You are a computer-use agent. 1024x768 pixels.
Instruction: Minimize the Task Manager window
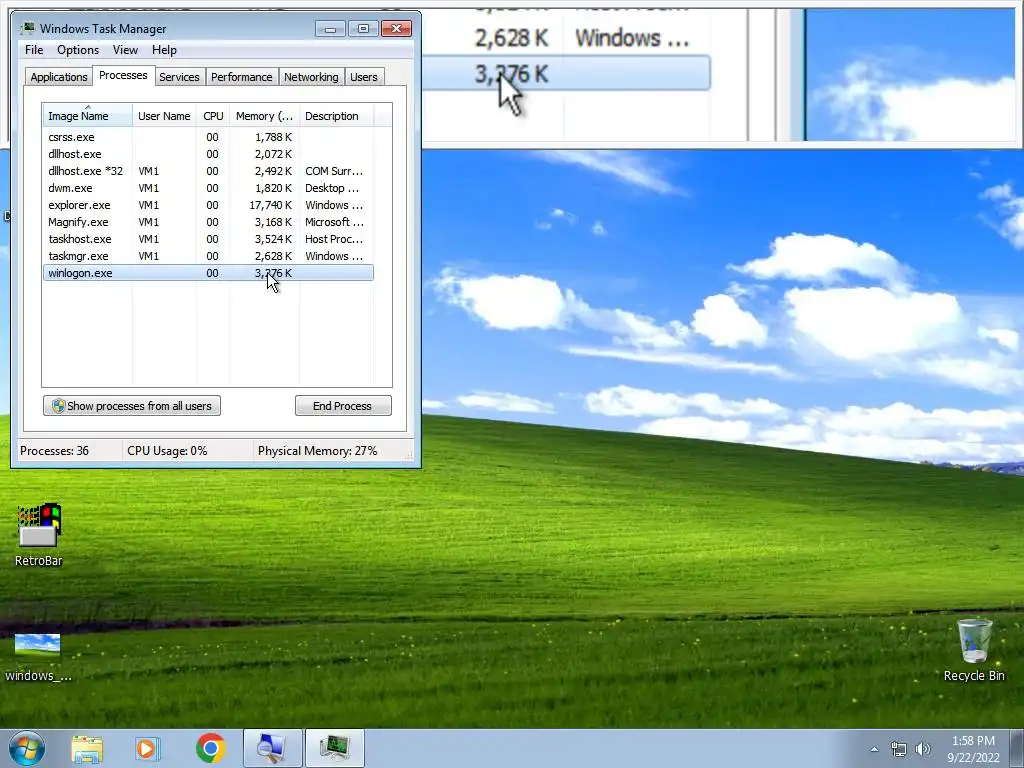point(330,29)
